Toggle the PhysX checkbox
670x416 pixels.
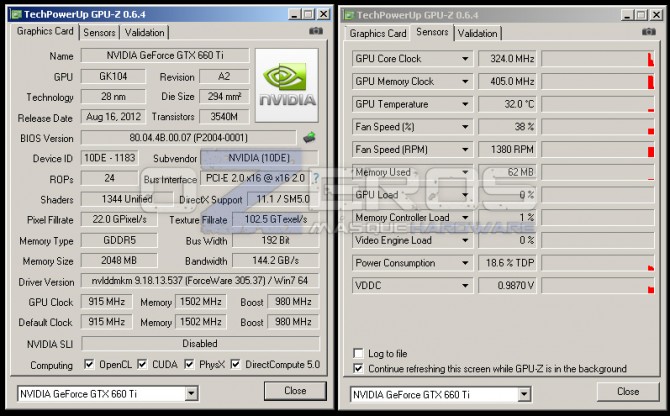coord(189,364)
